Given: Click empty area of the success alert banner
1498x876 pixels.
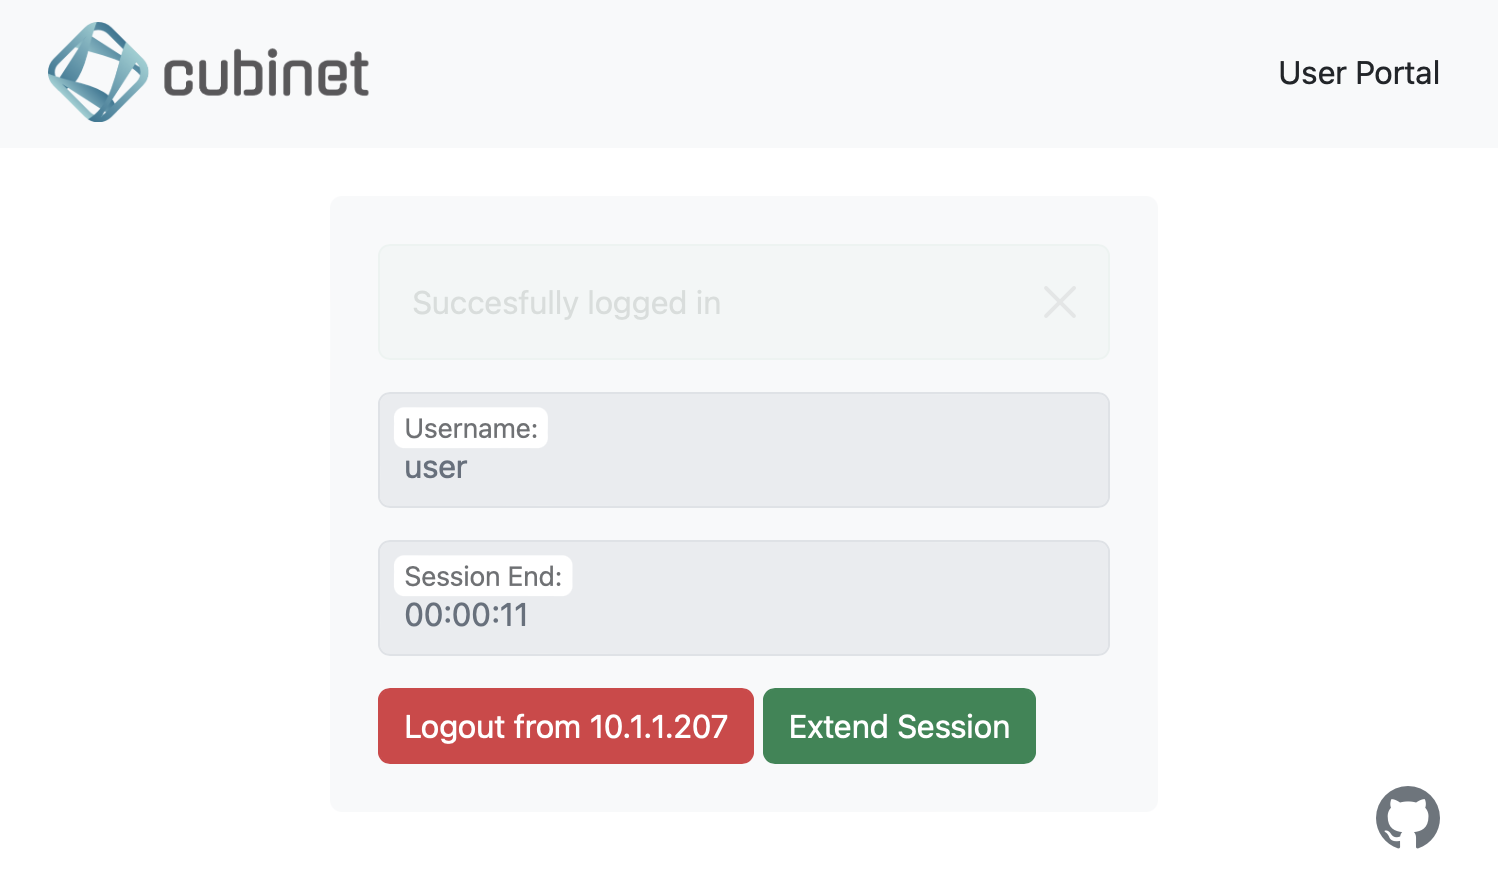Looking at the screenshot, I should [880, 302].
